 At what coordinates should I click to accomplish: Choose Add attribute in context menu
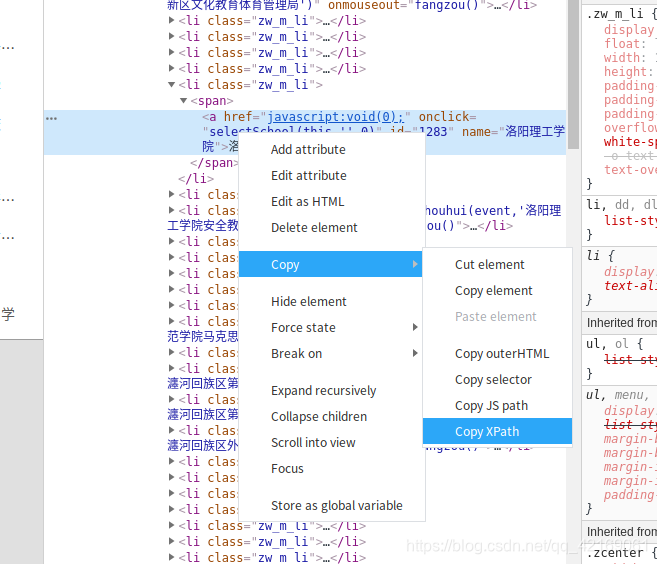[x=308, y=150]
